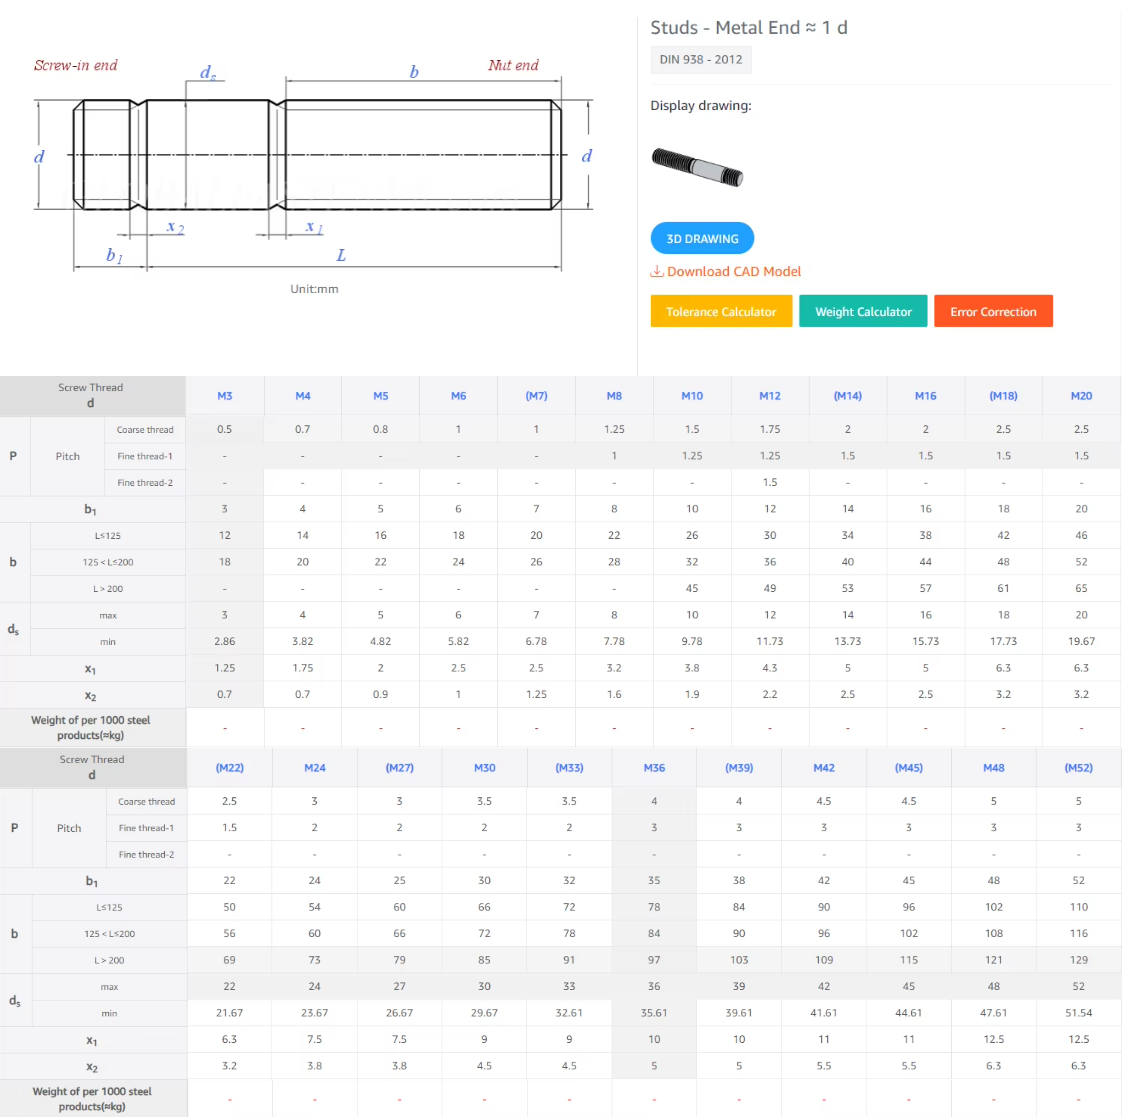This screenshot has height=1119, width=1122.
Task: Select the (M22) thread column header
Action: 230,768
